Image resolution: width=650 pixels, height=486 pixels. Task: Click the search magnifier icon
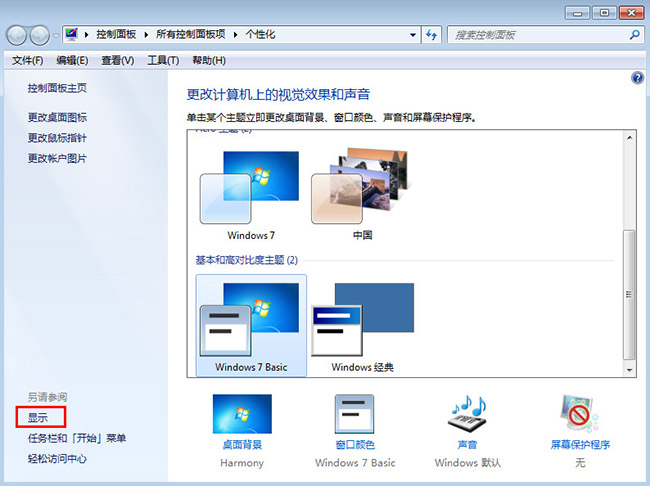[633, 35]
